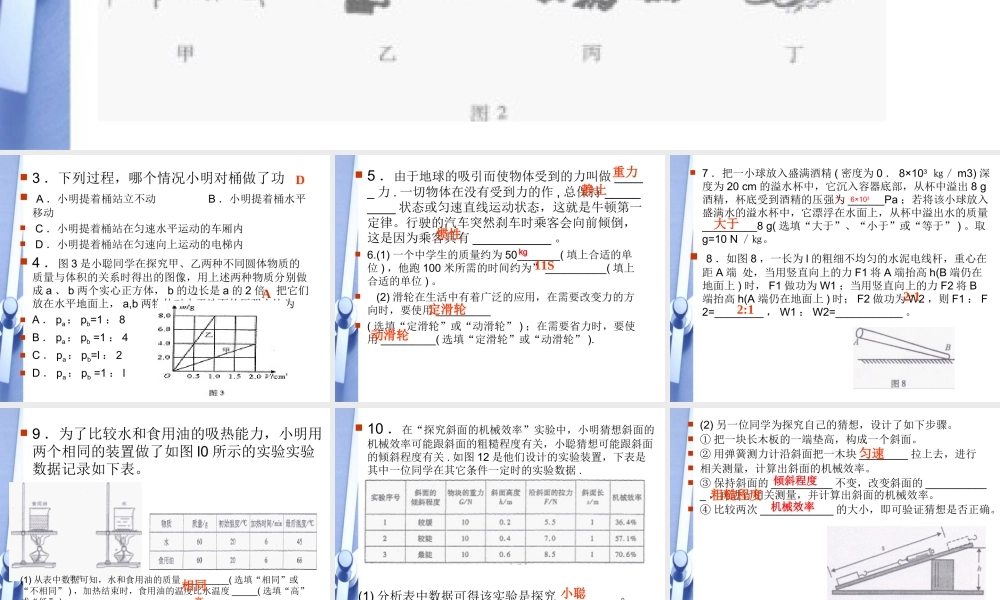Open the question 9 slide about 水和食用油
The image size is (1000, 600).
point(165,504)
